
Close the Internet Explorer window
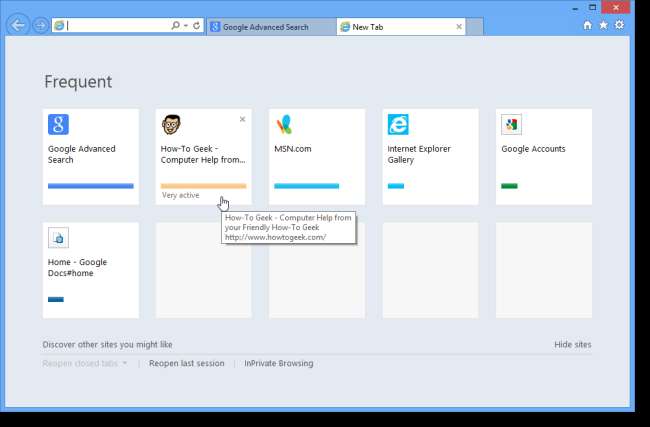pos(616,7)
